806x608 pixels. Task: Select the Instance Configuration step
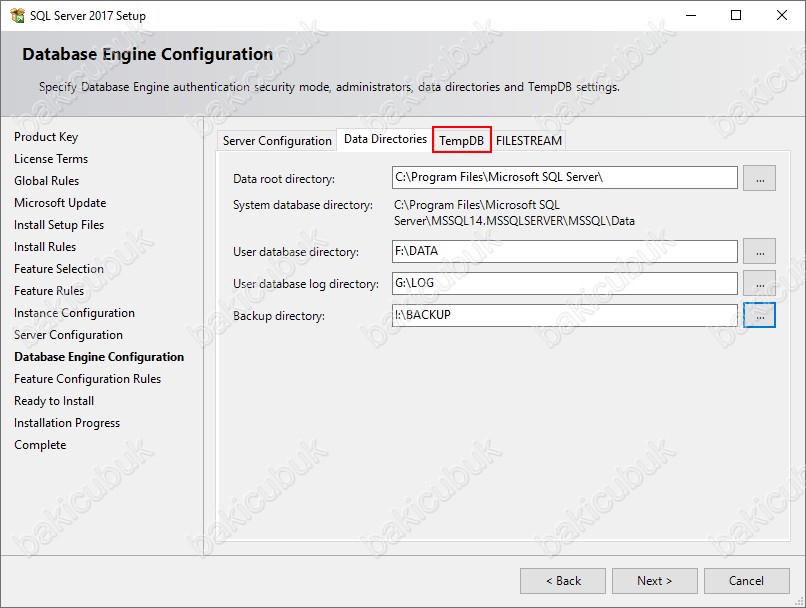tap(74, 313)
